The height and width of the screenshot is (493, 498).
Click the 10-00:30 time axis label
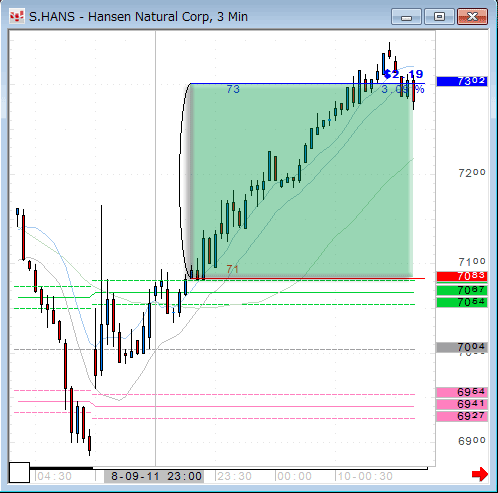tap(365, 476)
